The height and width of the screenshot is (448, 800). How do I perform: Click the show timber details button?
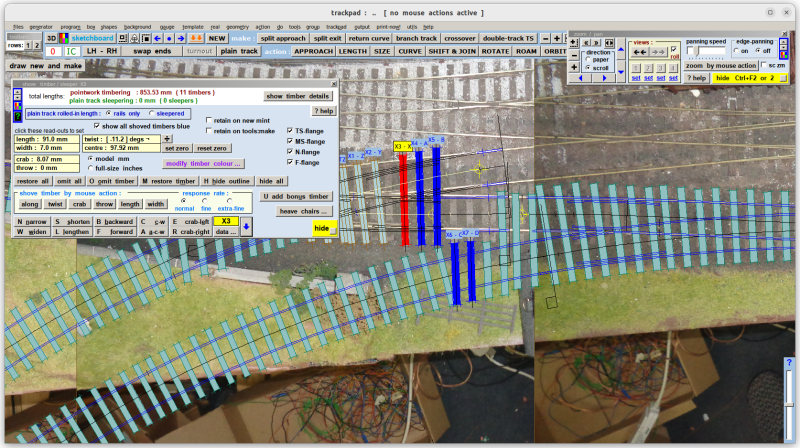pyautogui.click(x=298, y=96)
